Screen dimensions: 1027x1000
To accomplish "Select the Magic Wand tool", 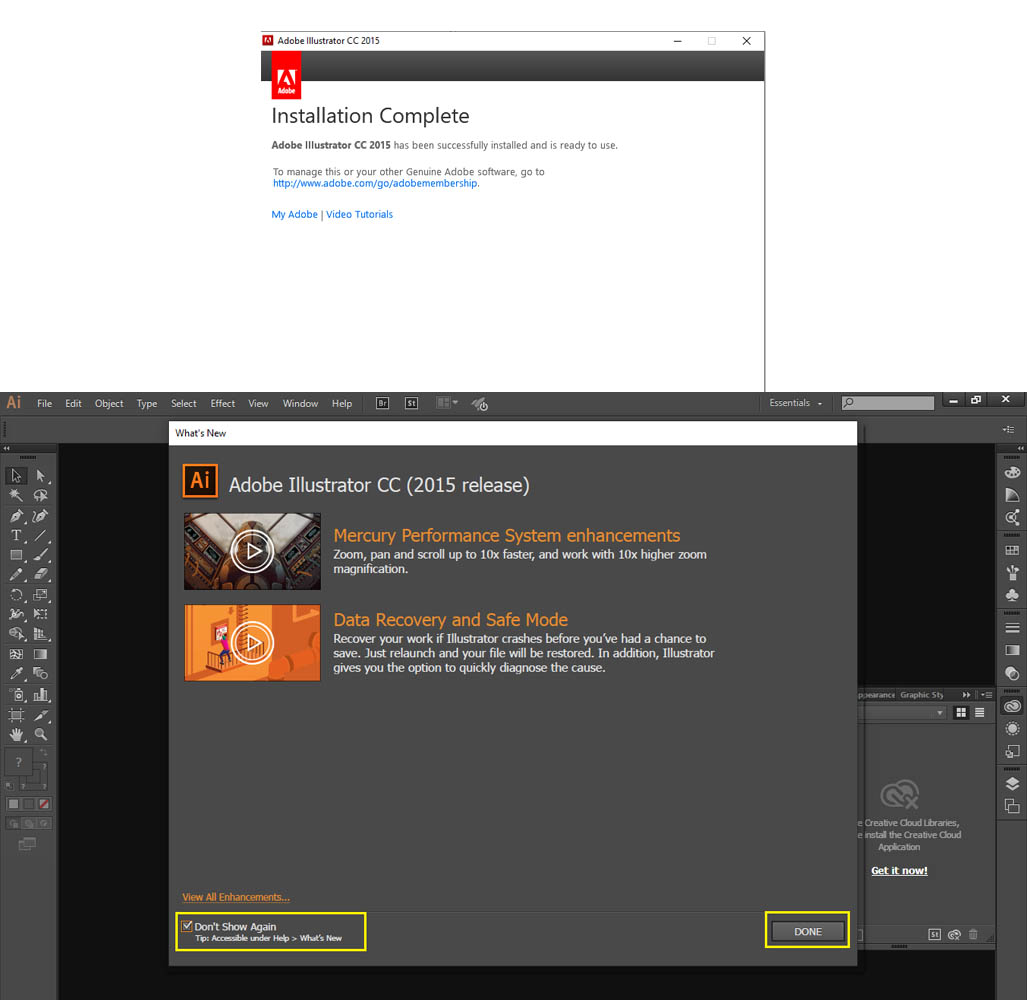I will coord(16,495).
